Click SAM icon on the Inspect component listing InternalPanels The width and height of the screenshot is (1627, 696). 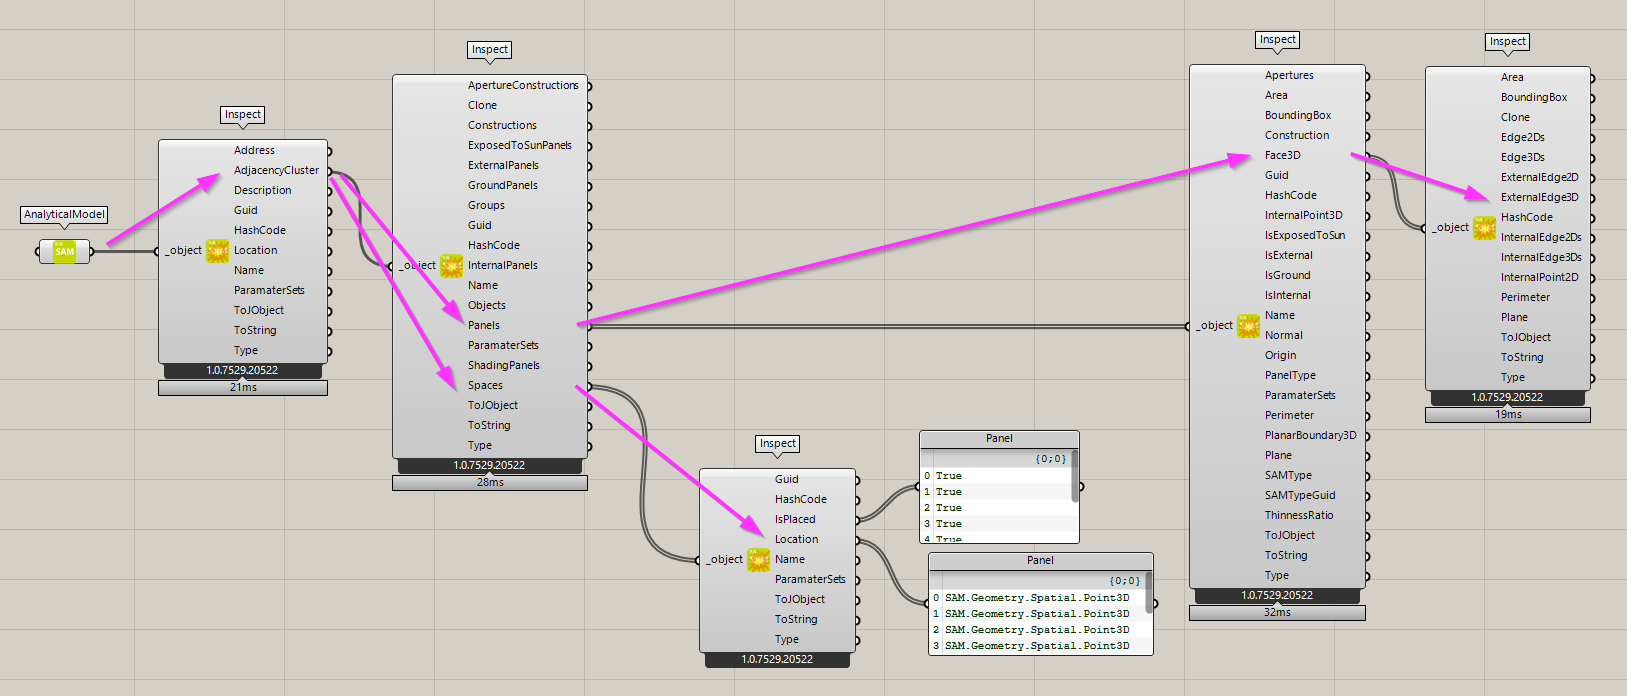tap(451, 266)
